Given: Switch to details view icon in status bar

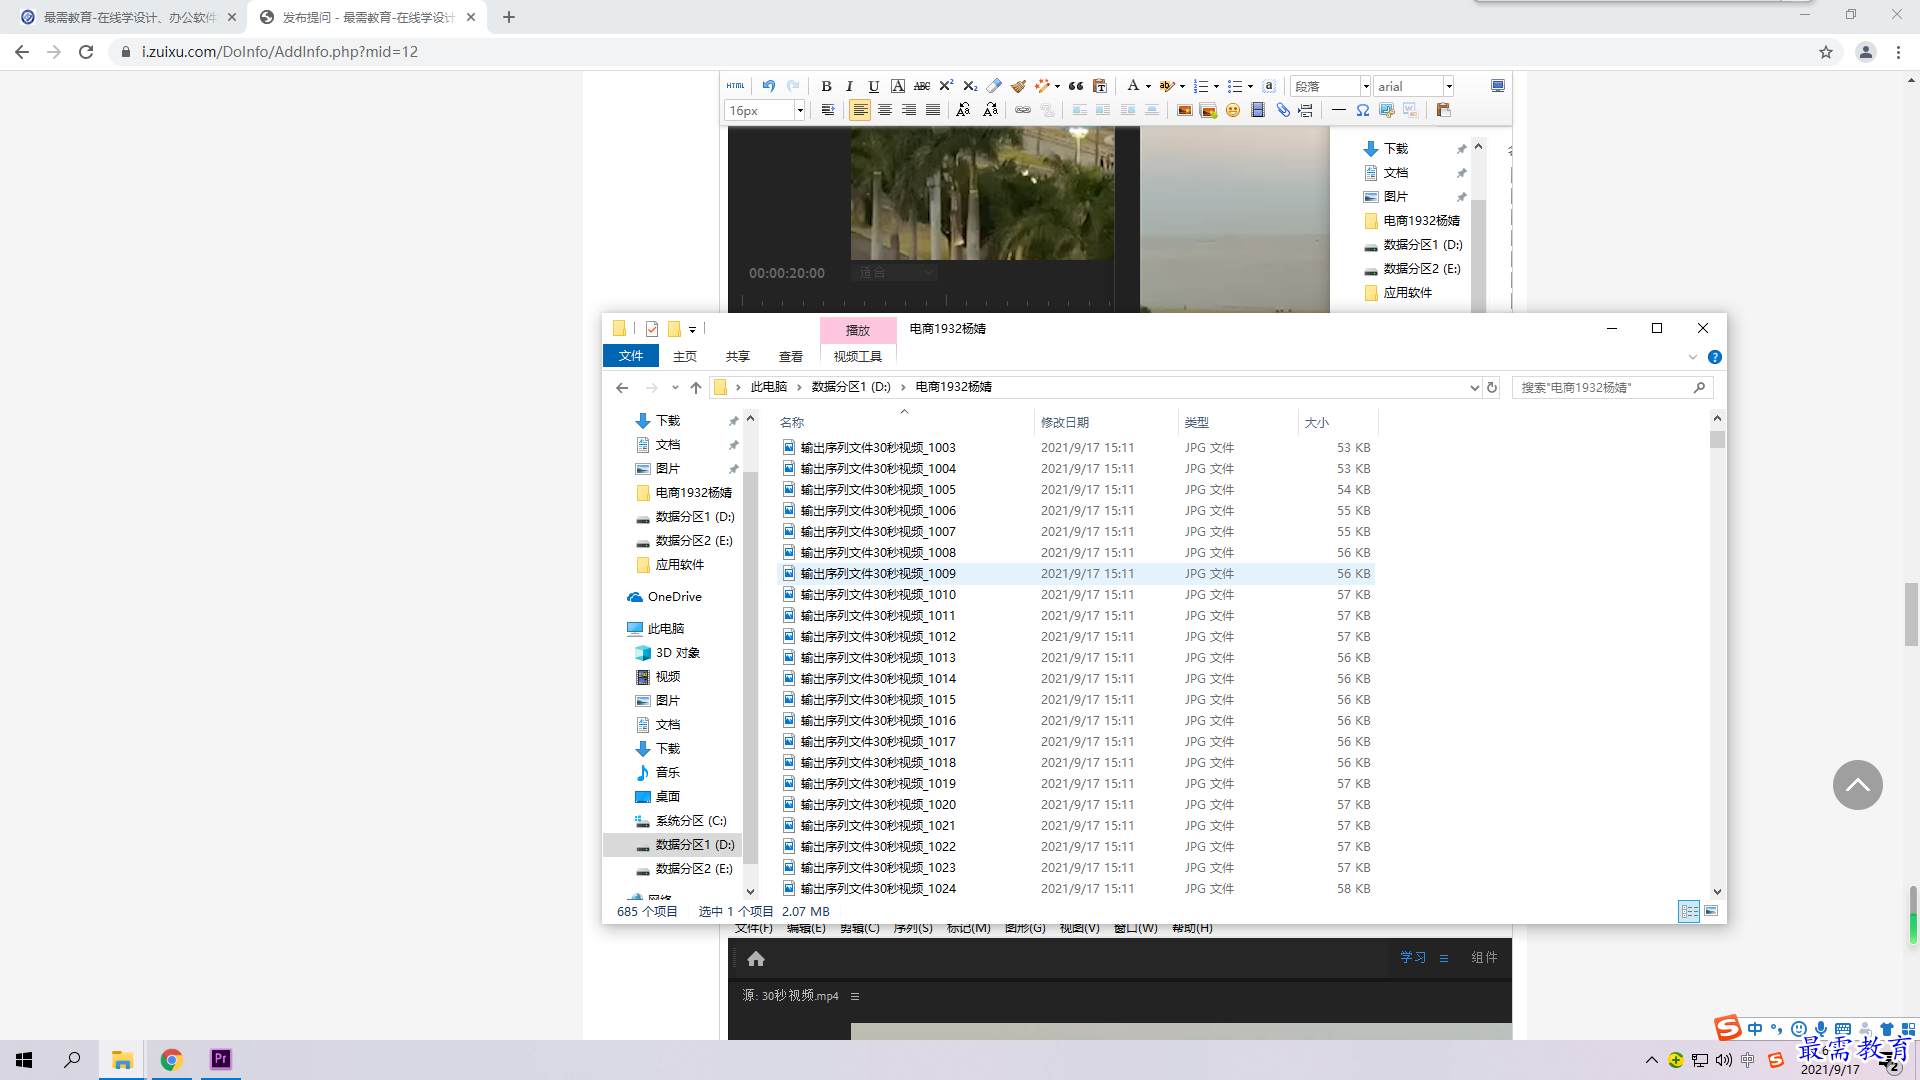Looking at the screenshot, I should (1689, 911).
